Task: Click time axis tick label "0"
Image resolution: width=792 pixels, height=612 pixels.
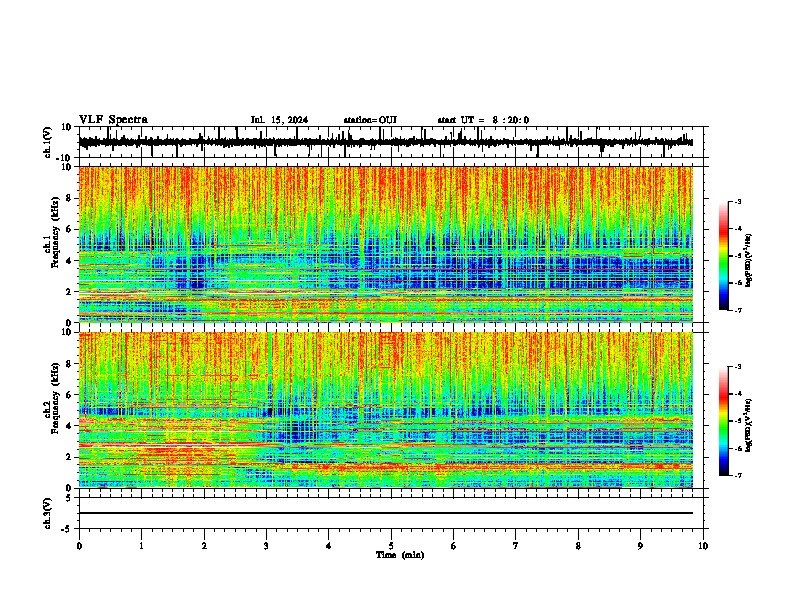Action: click(79, 546)
